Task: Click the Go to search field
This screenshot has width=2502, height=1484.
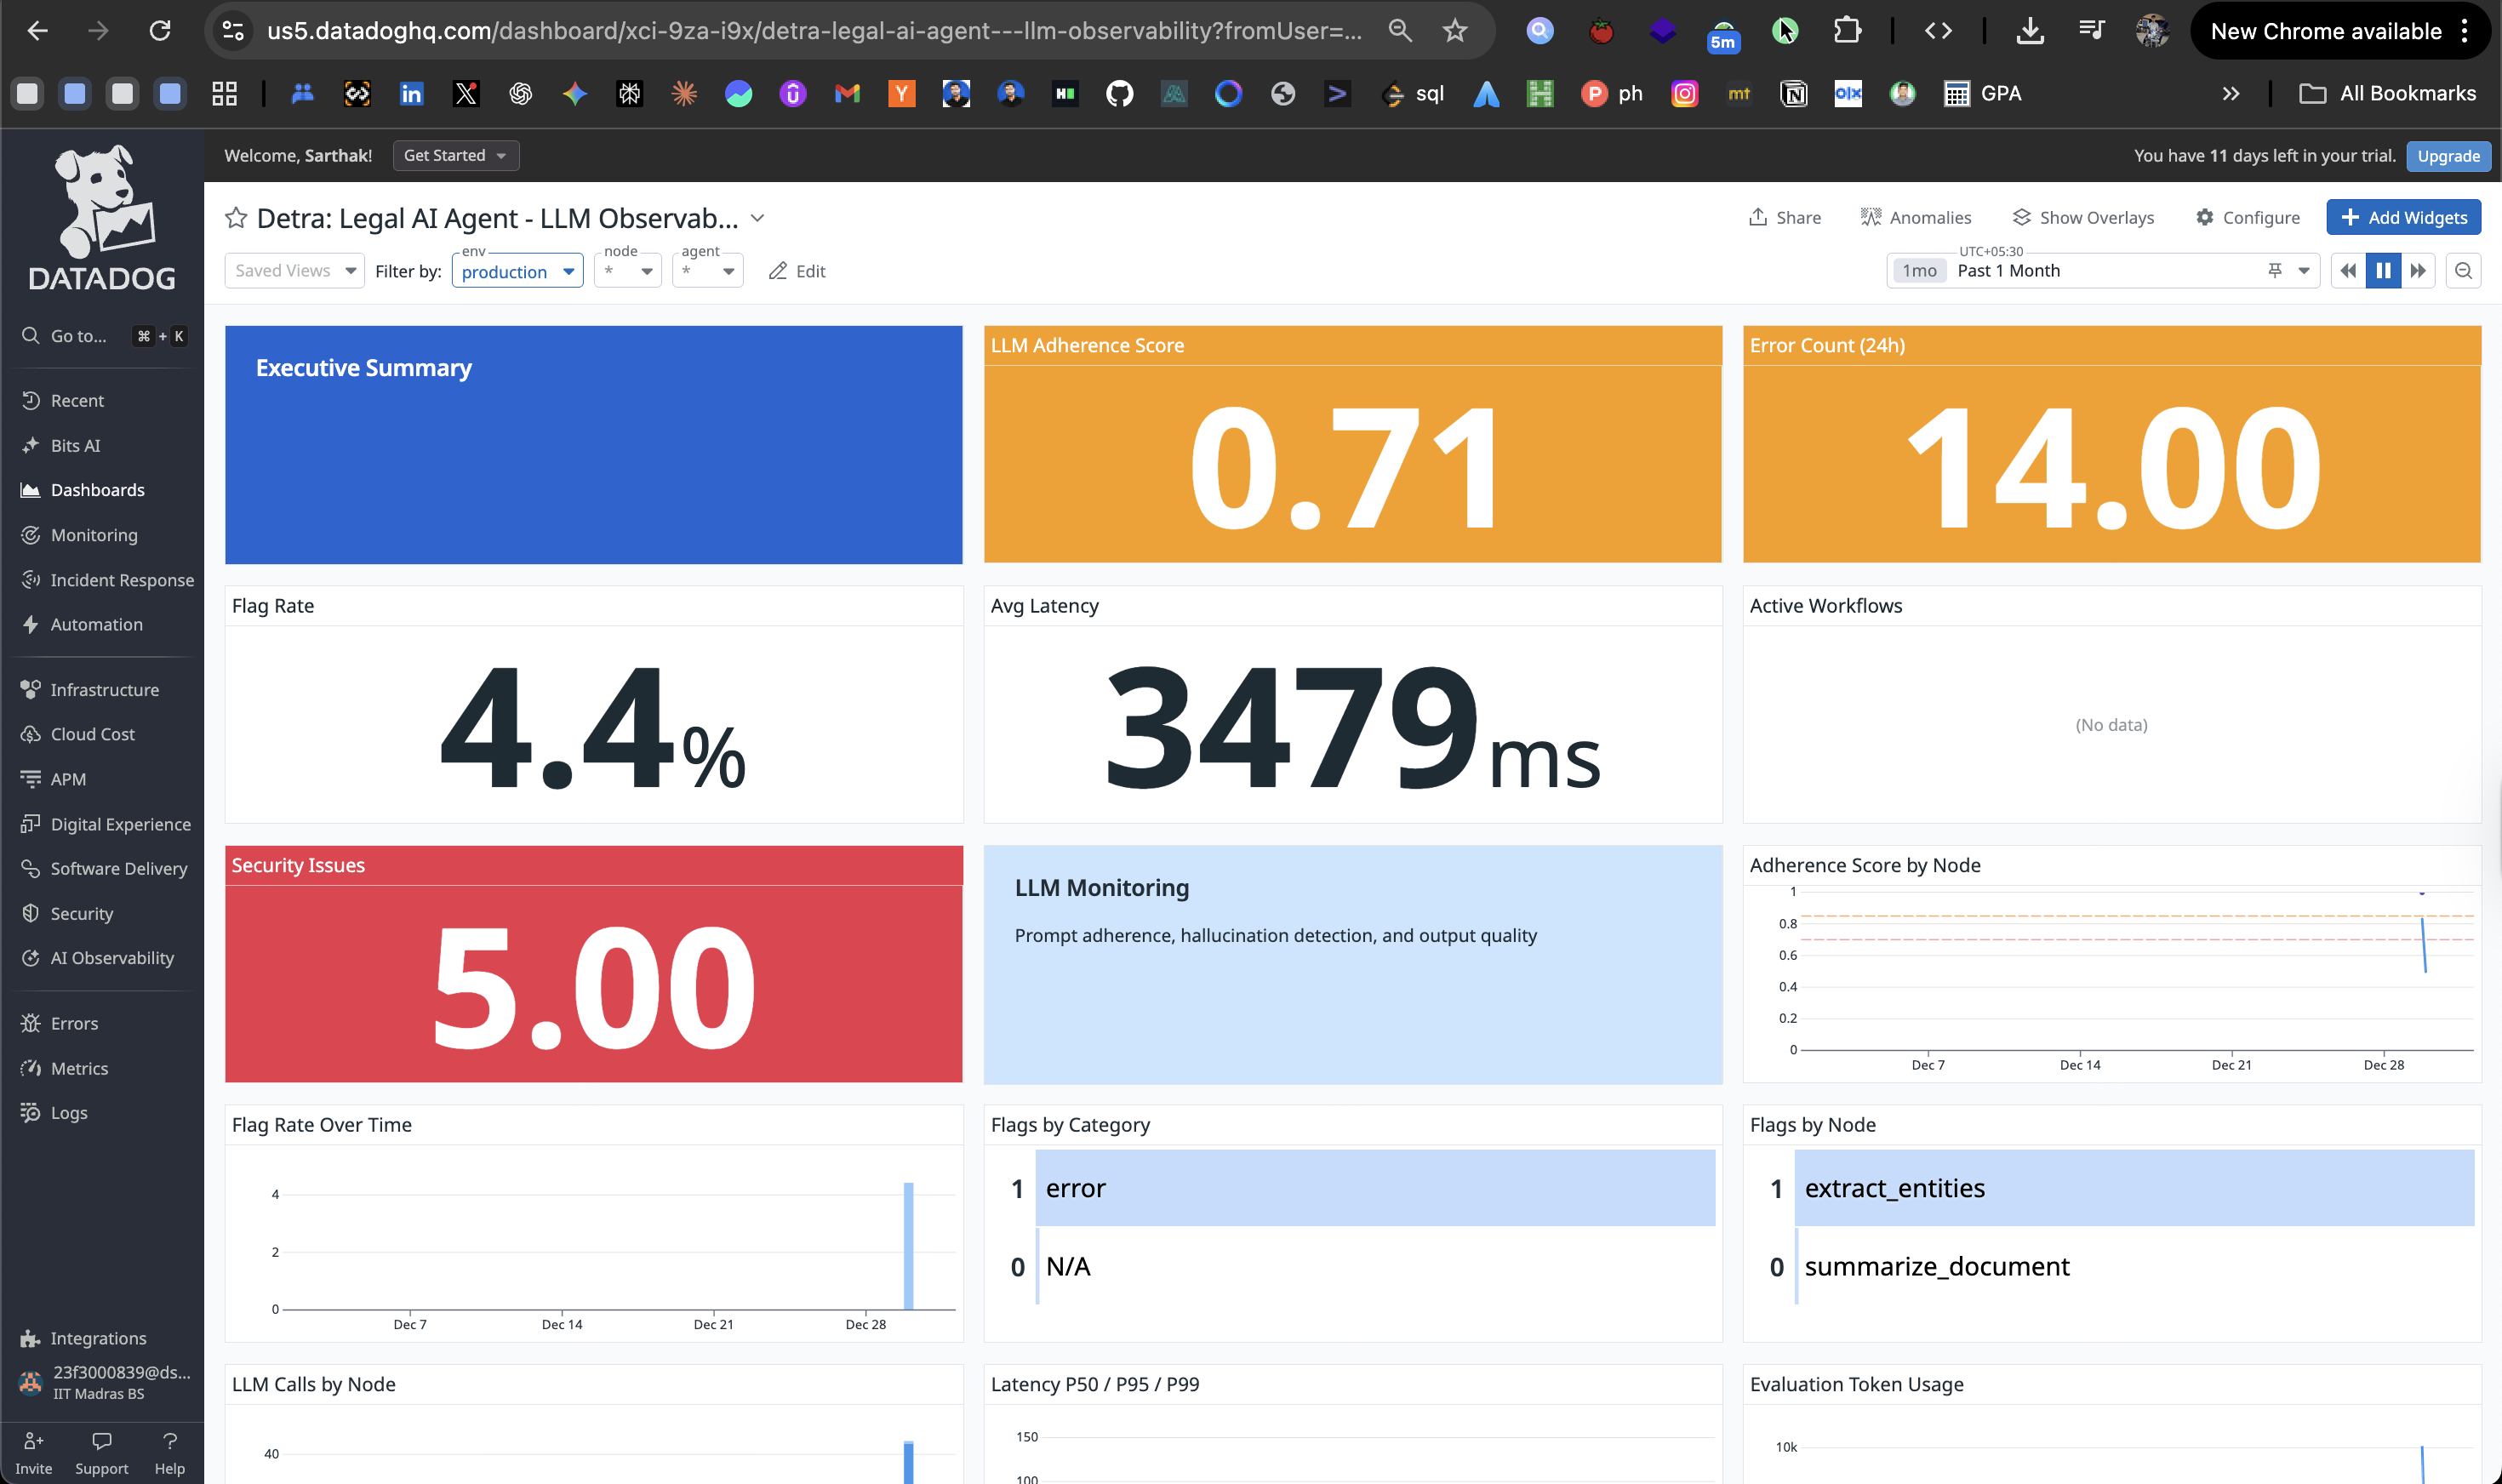Action: point(78,336)
